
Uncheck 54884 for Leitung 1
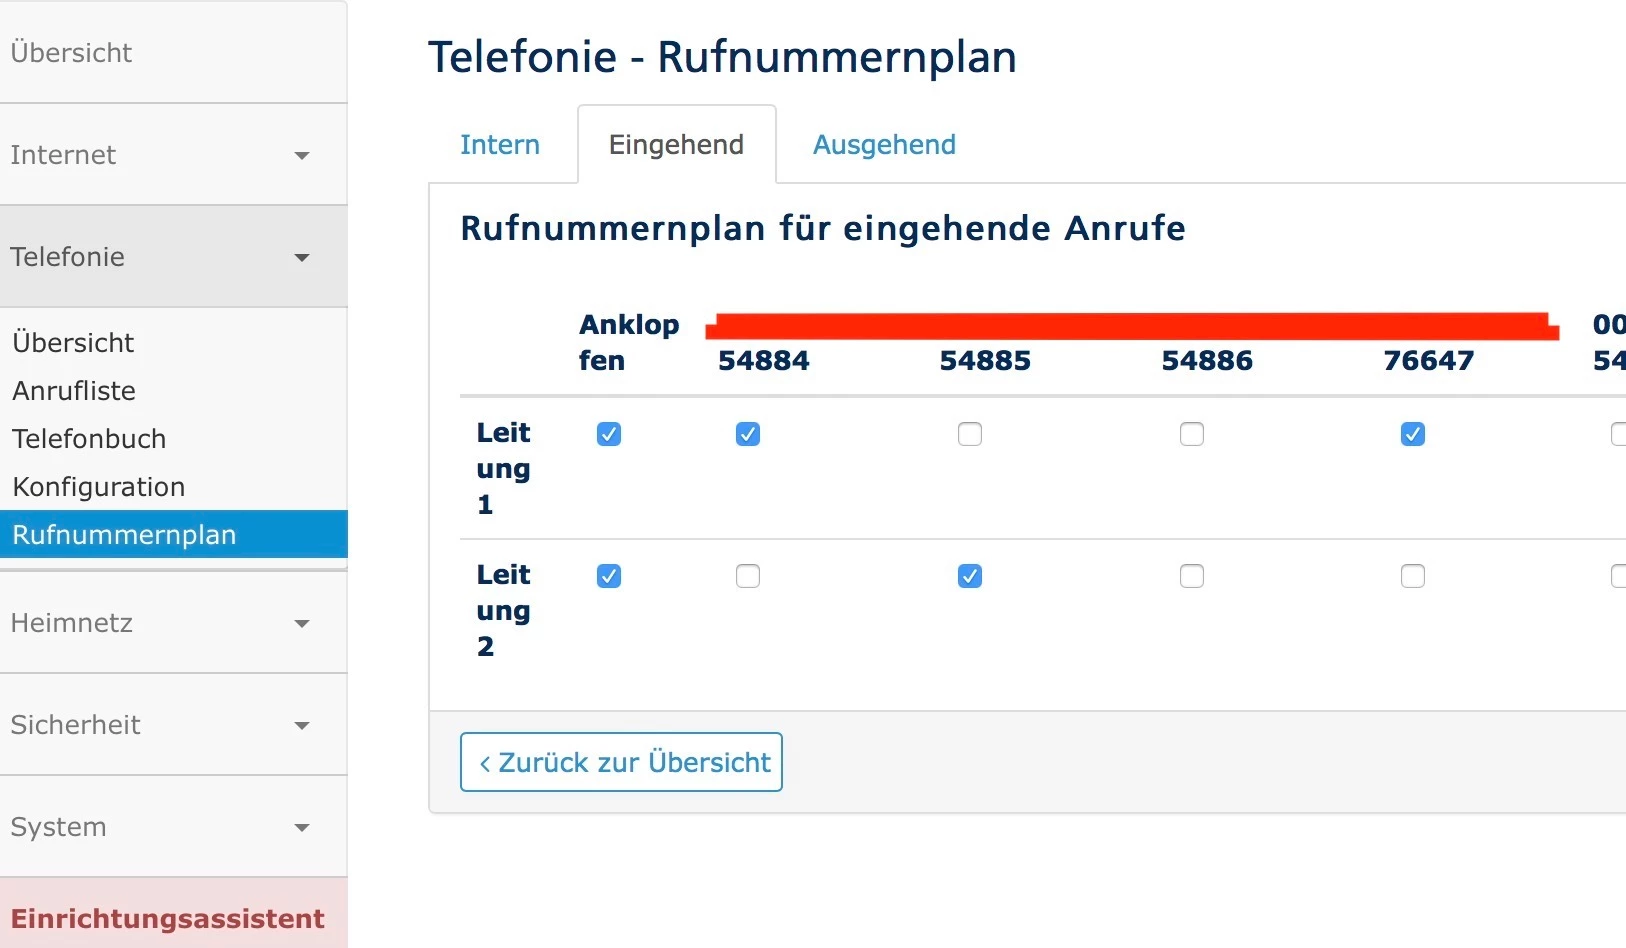(748, 434)
